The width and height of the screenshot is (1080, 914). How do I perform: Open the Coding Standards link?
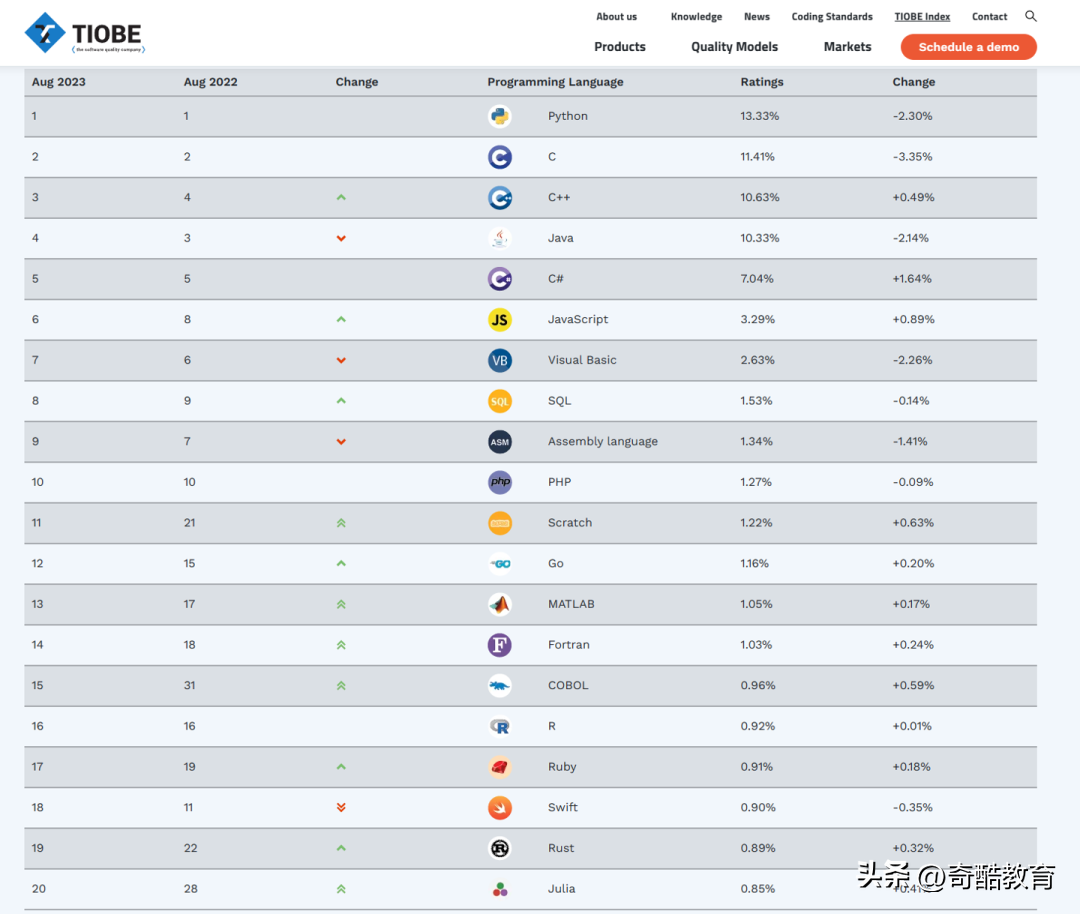point(832,17)
